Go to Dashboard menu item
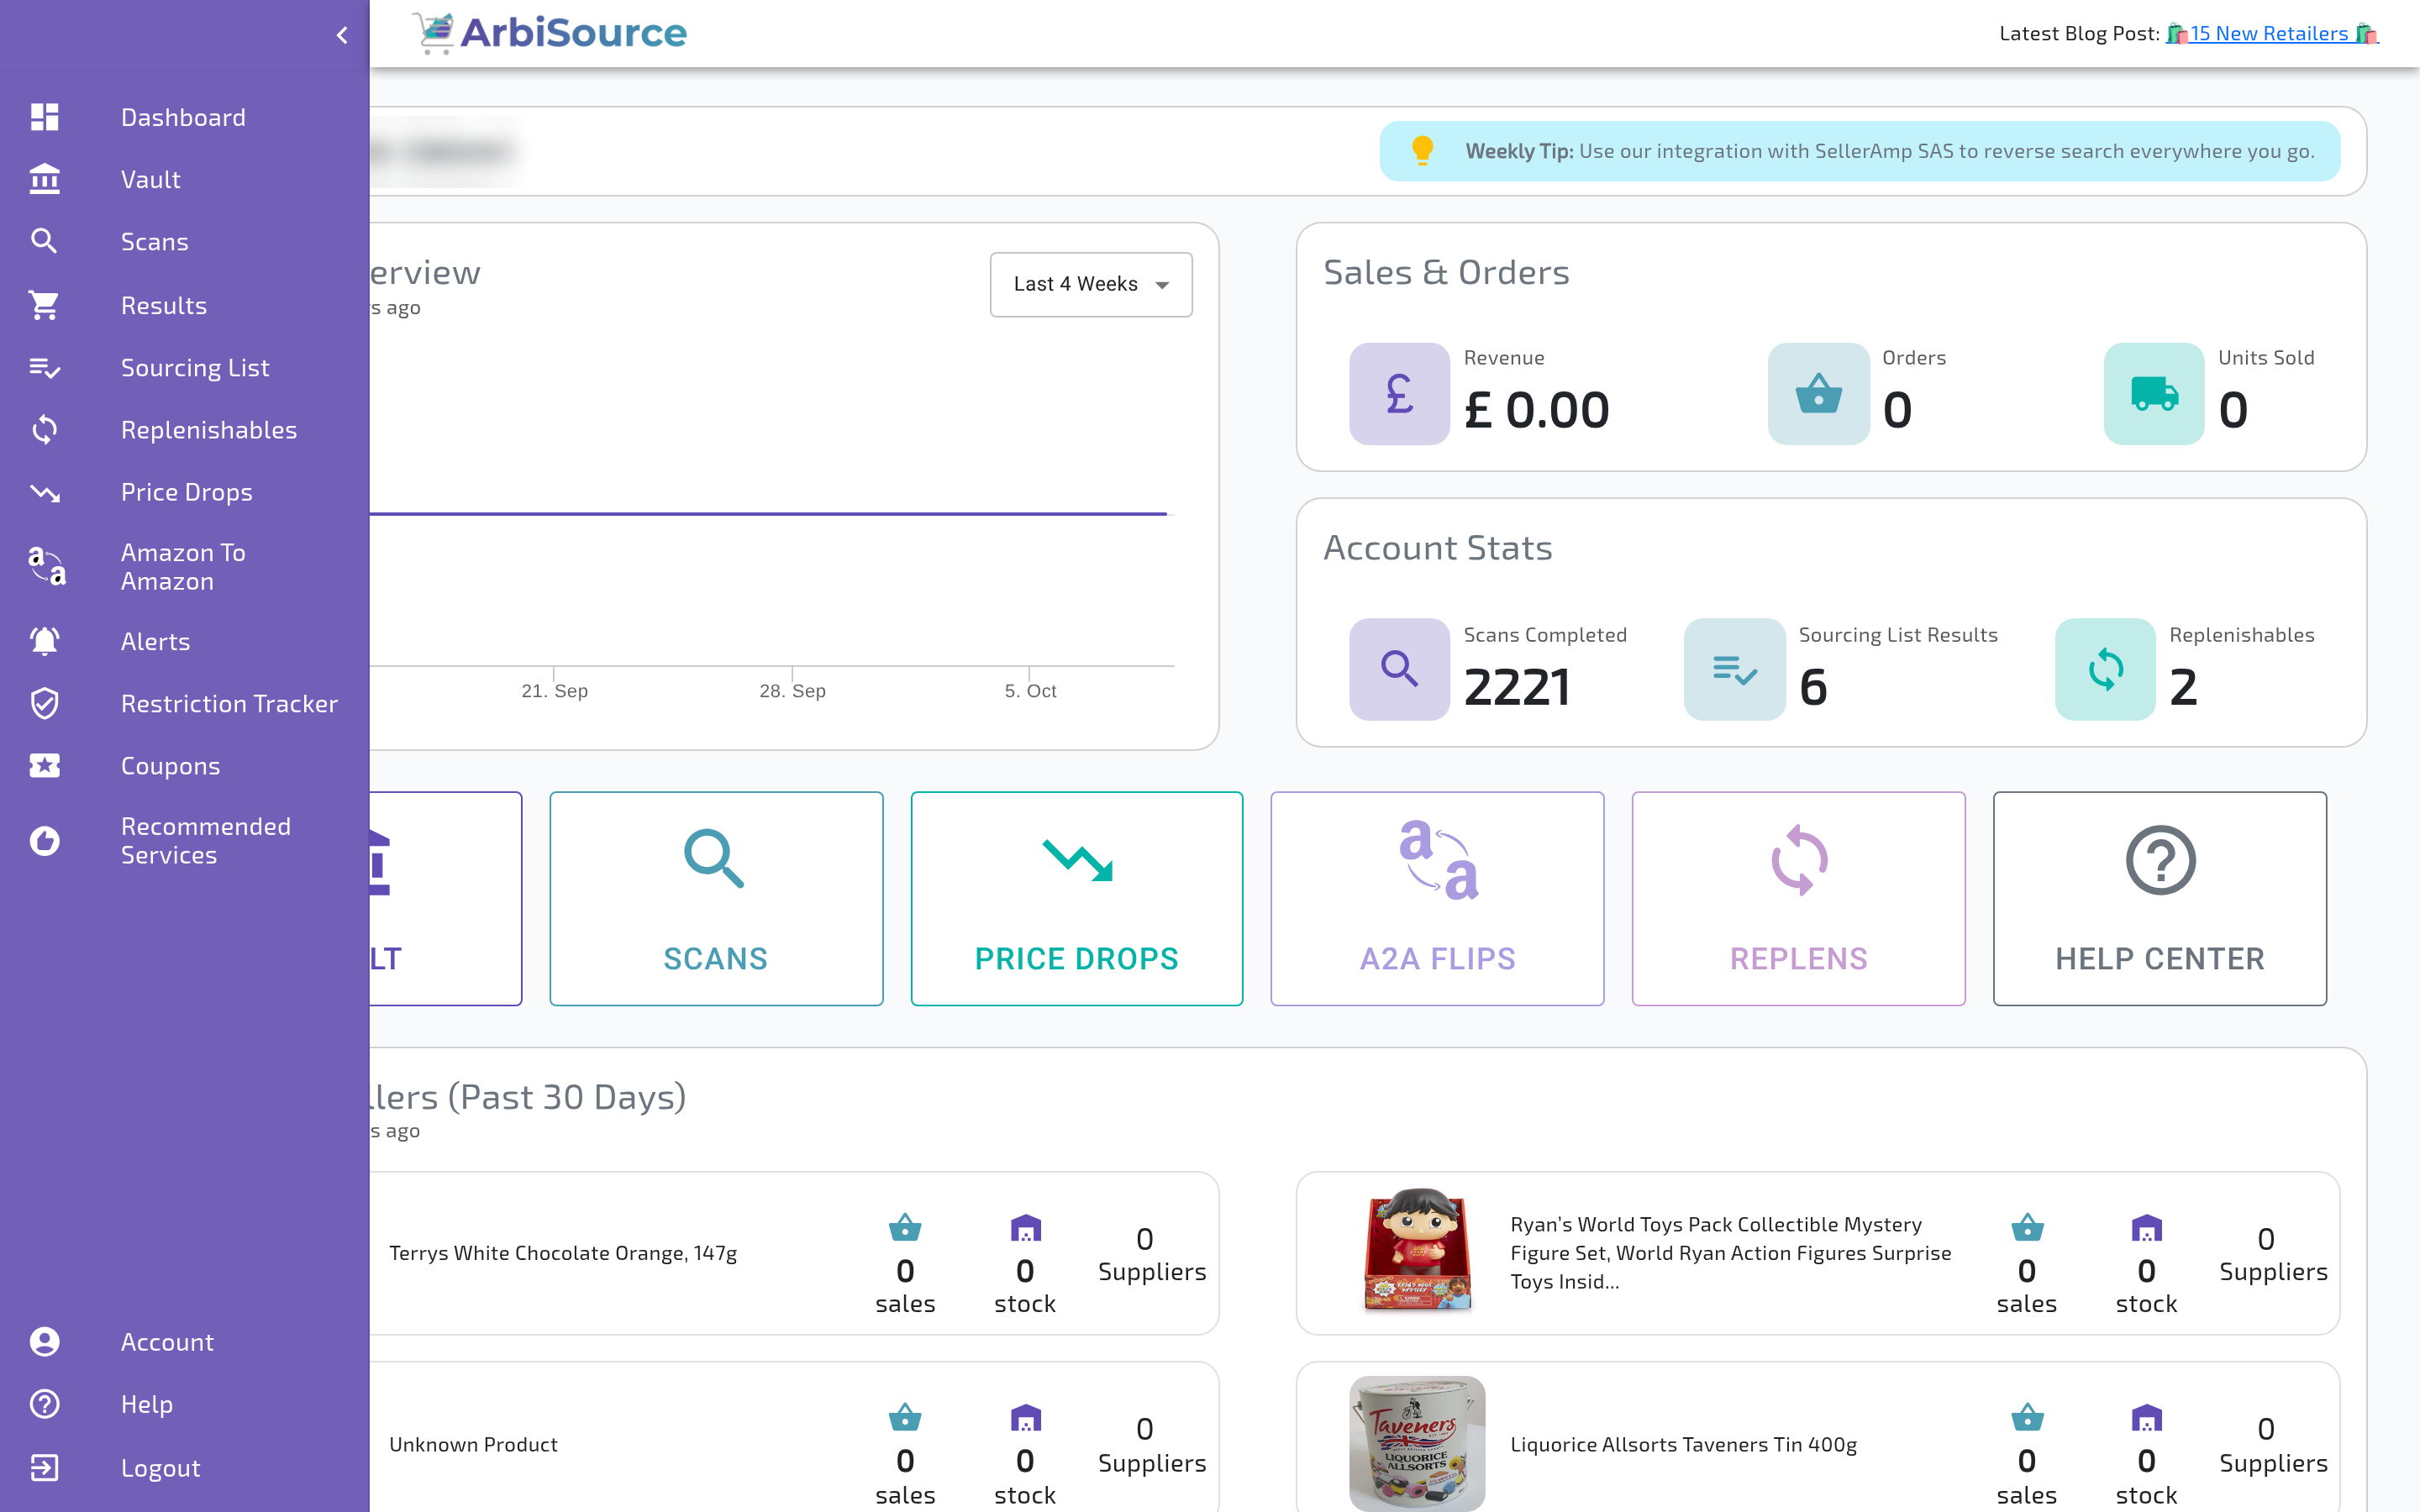The image size is (2420, 1512). [184, 117]
